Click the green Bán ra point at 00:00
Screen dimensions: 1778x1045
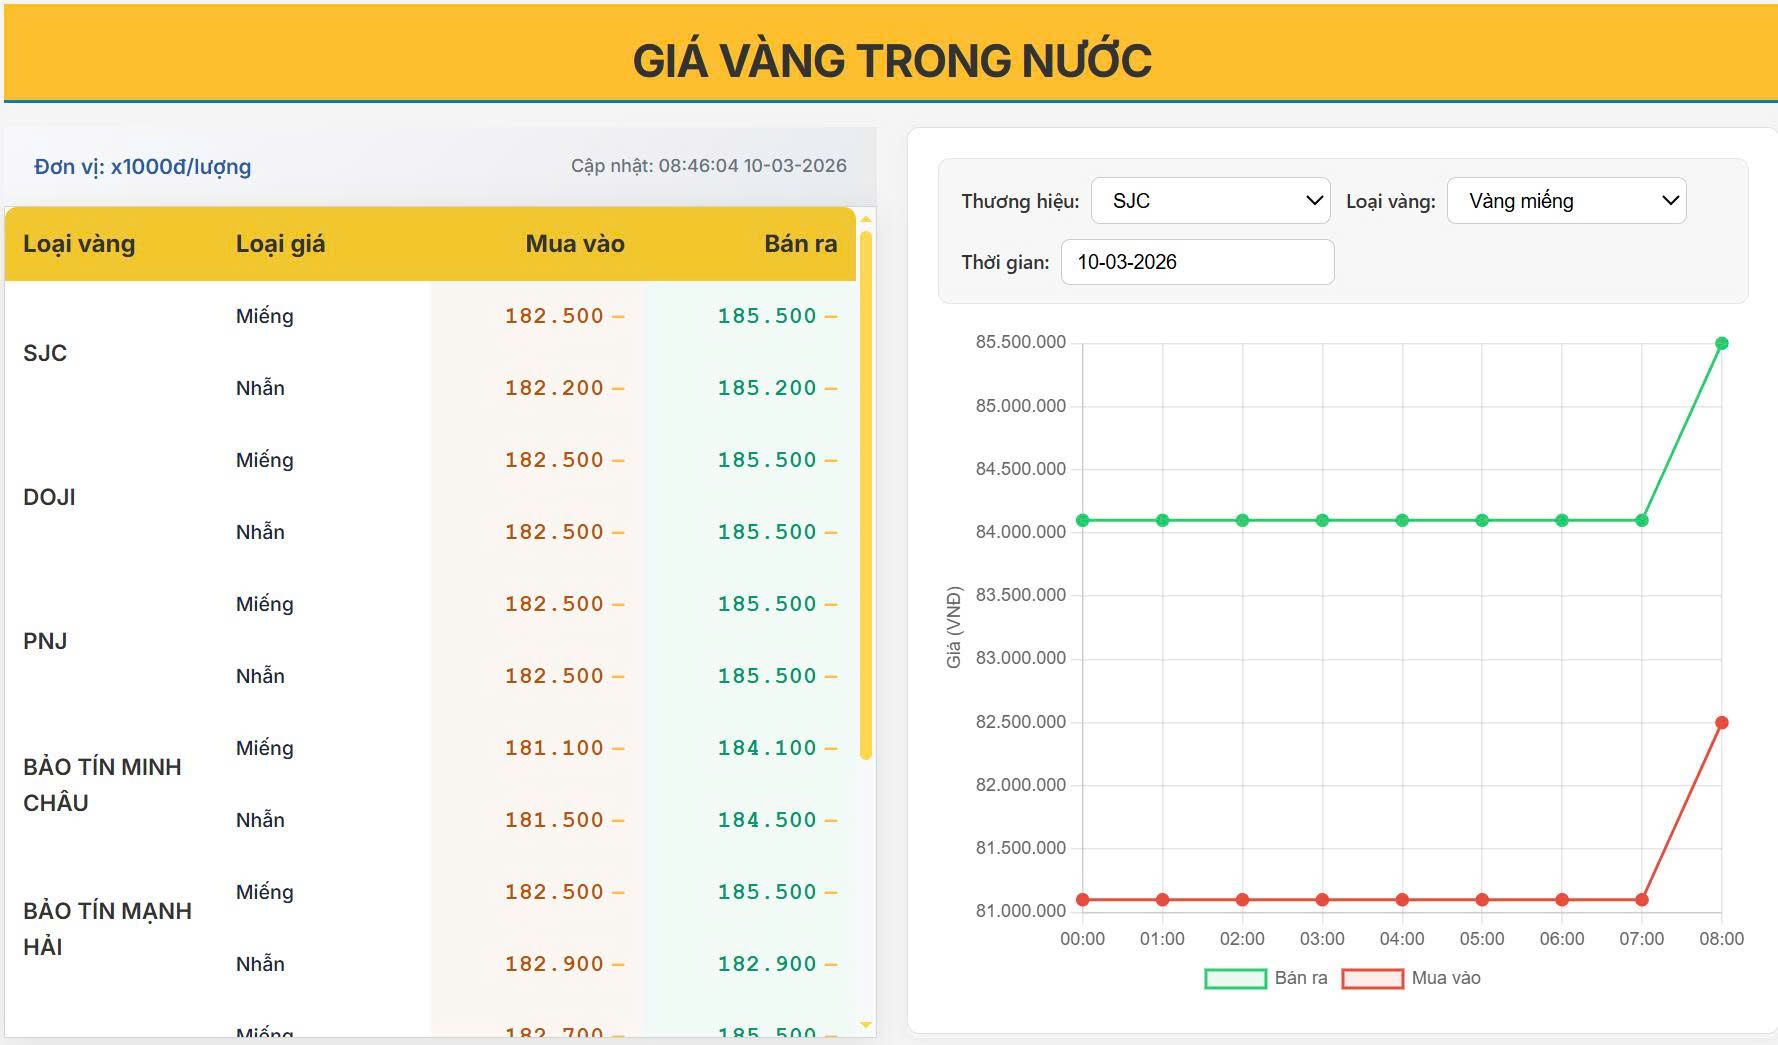pos(1082,520)
